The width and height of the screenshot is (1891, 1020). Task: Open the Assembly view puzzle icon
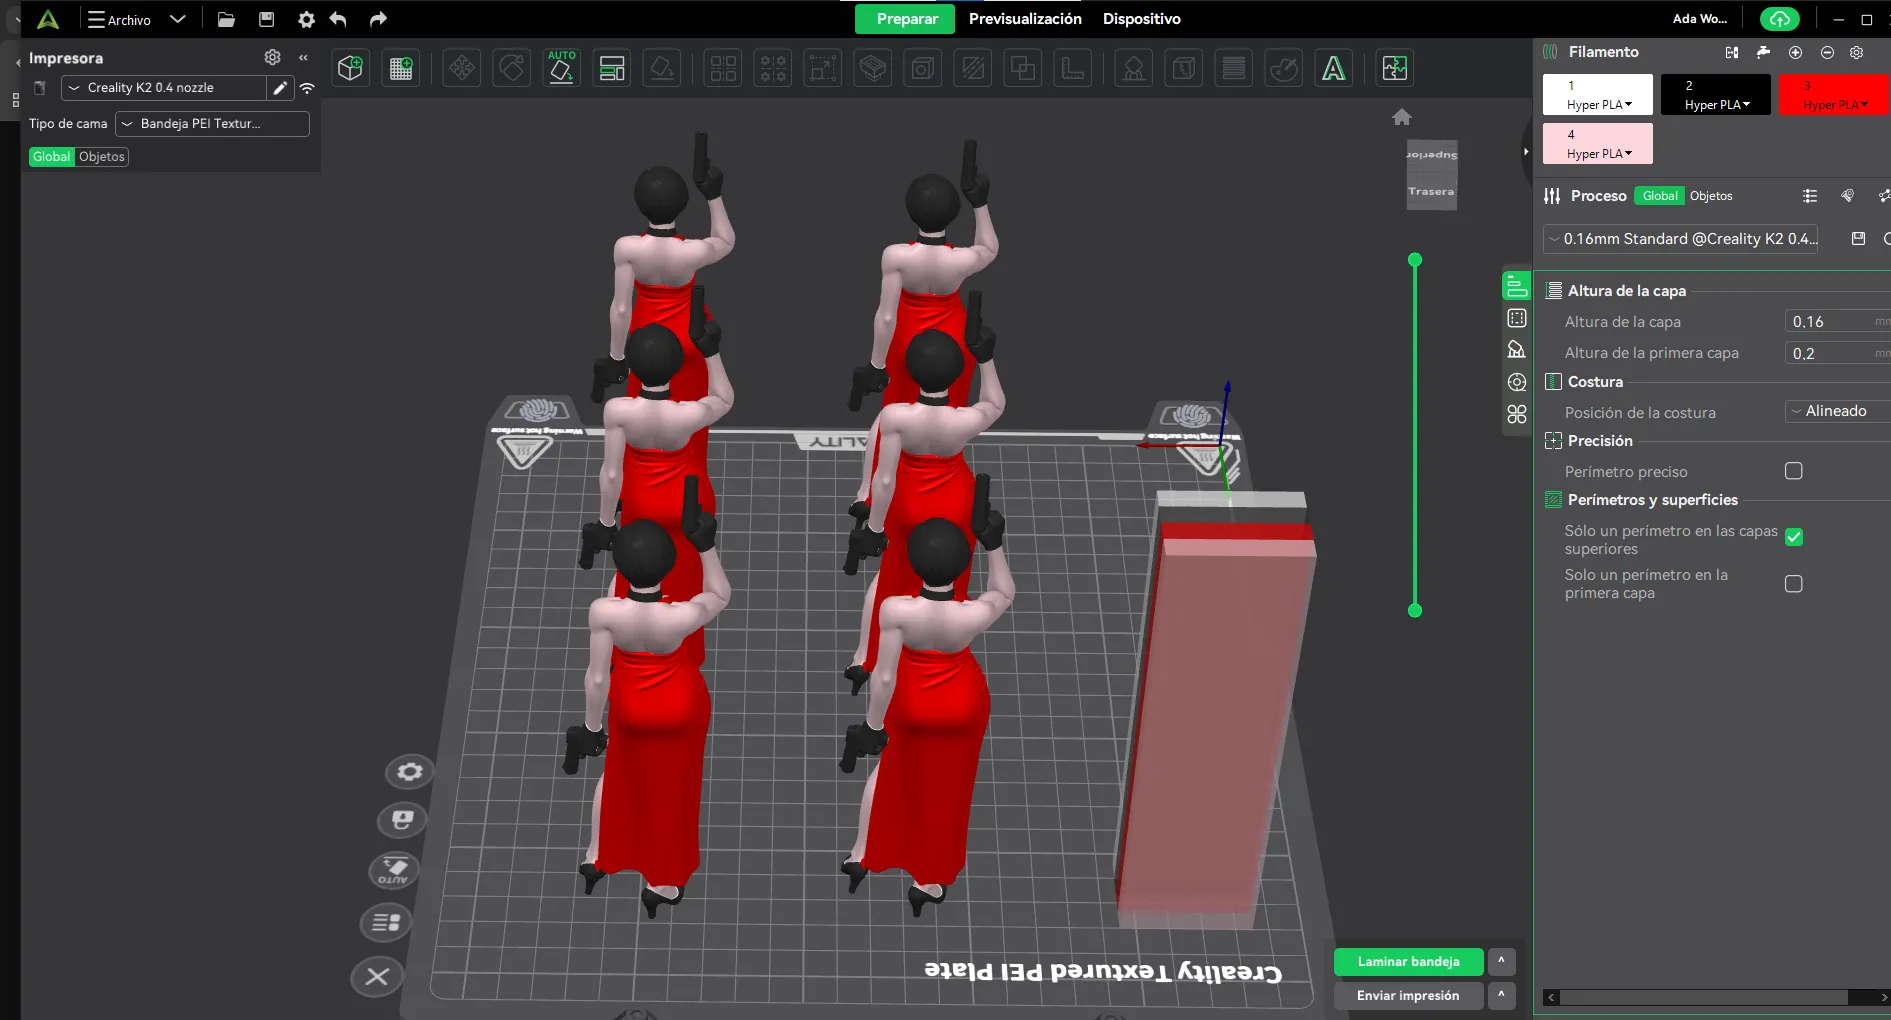(x=1394, y=68)
